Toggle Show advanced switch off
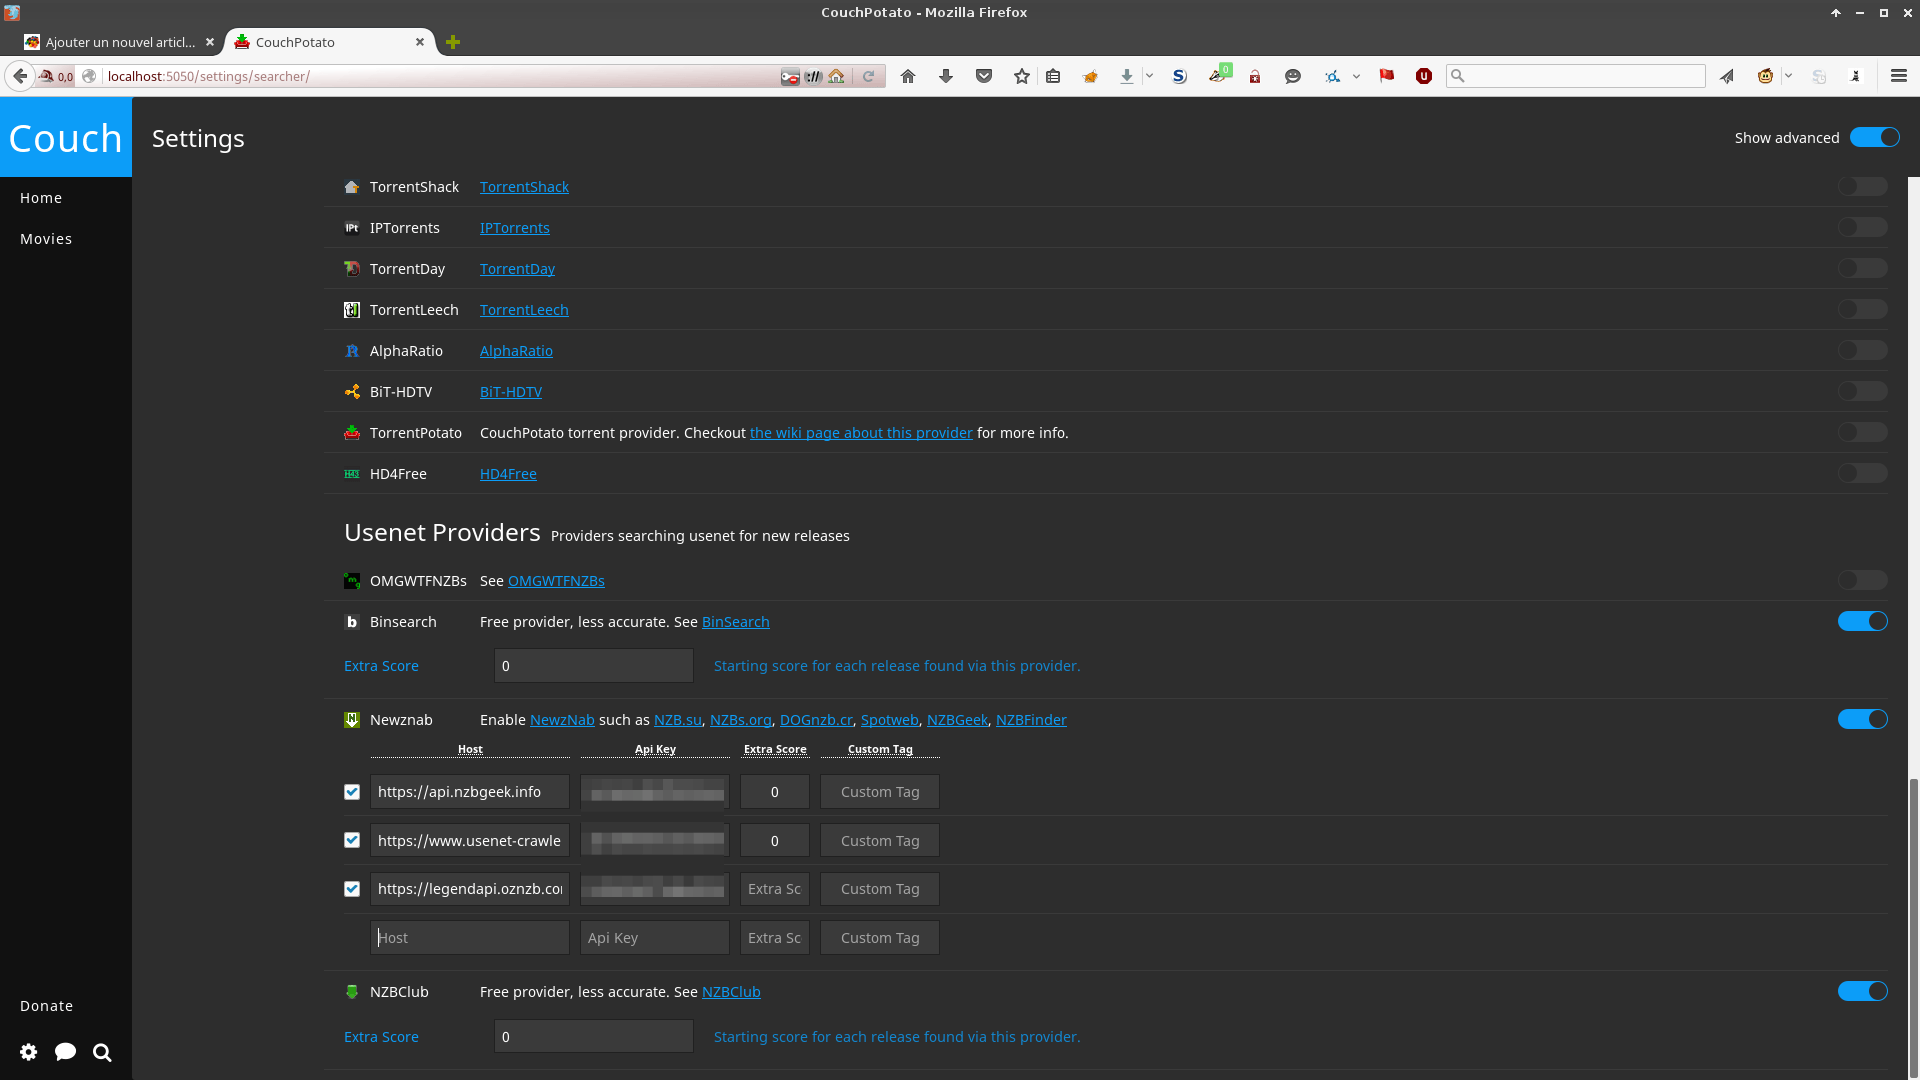1920x1080 pixels. point(1874,138)
